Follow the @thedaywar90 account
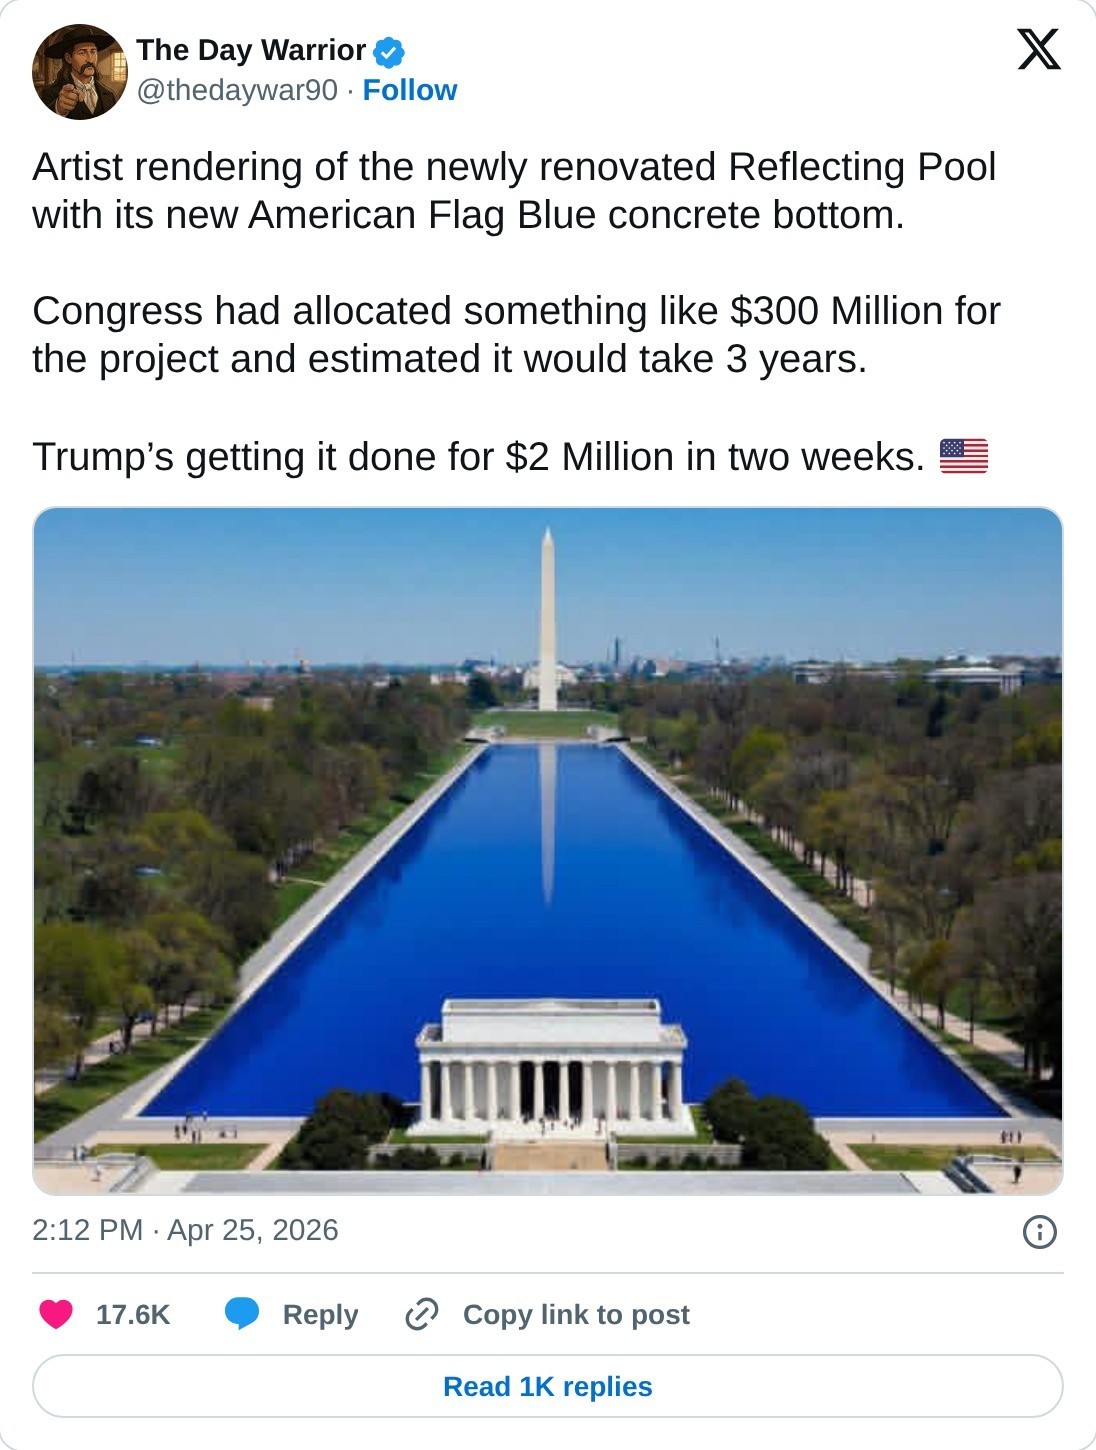The height and width of the screenshot is (1450, 1096). click(409, 90)
